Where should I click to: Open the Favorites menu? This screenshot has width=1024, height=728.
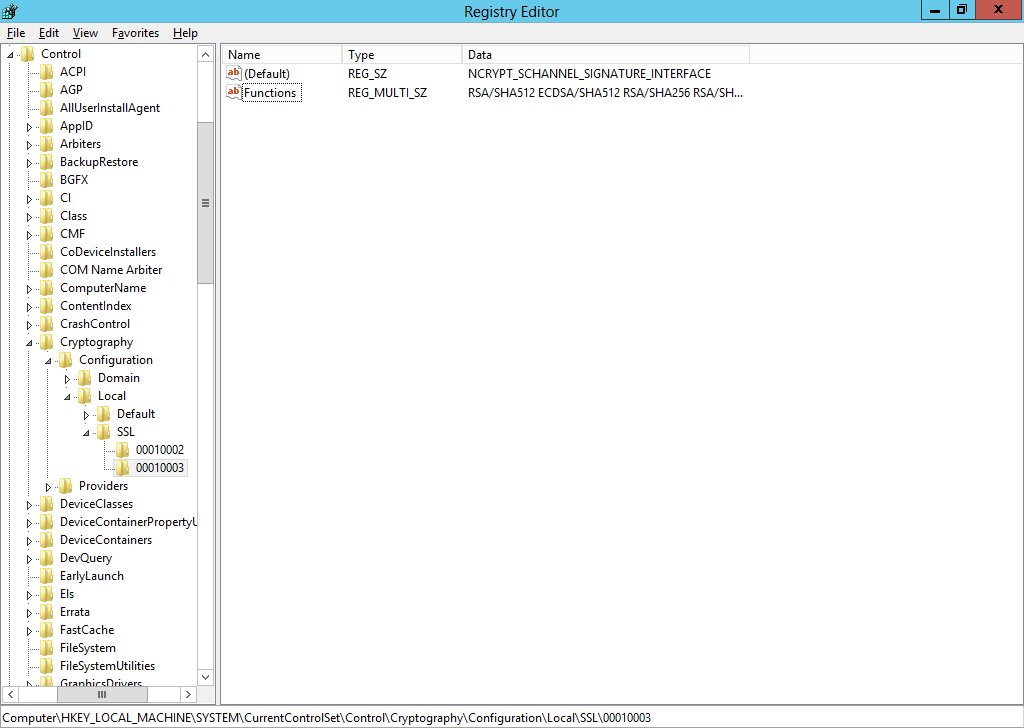[135, 33]
